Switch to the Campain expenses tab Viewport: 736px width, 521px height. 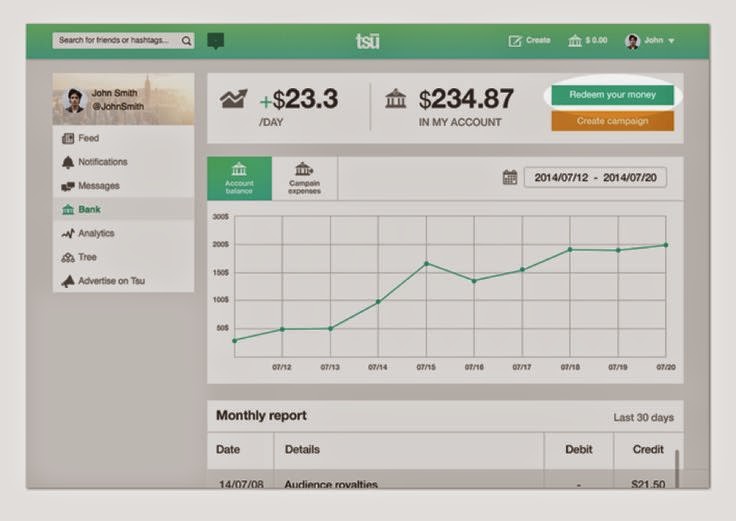coord(305,178)
